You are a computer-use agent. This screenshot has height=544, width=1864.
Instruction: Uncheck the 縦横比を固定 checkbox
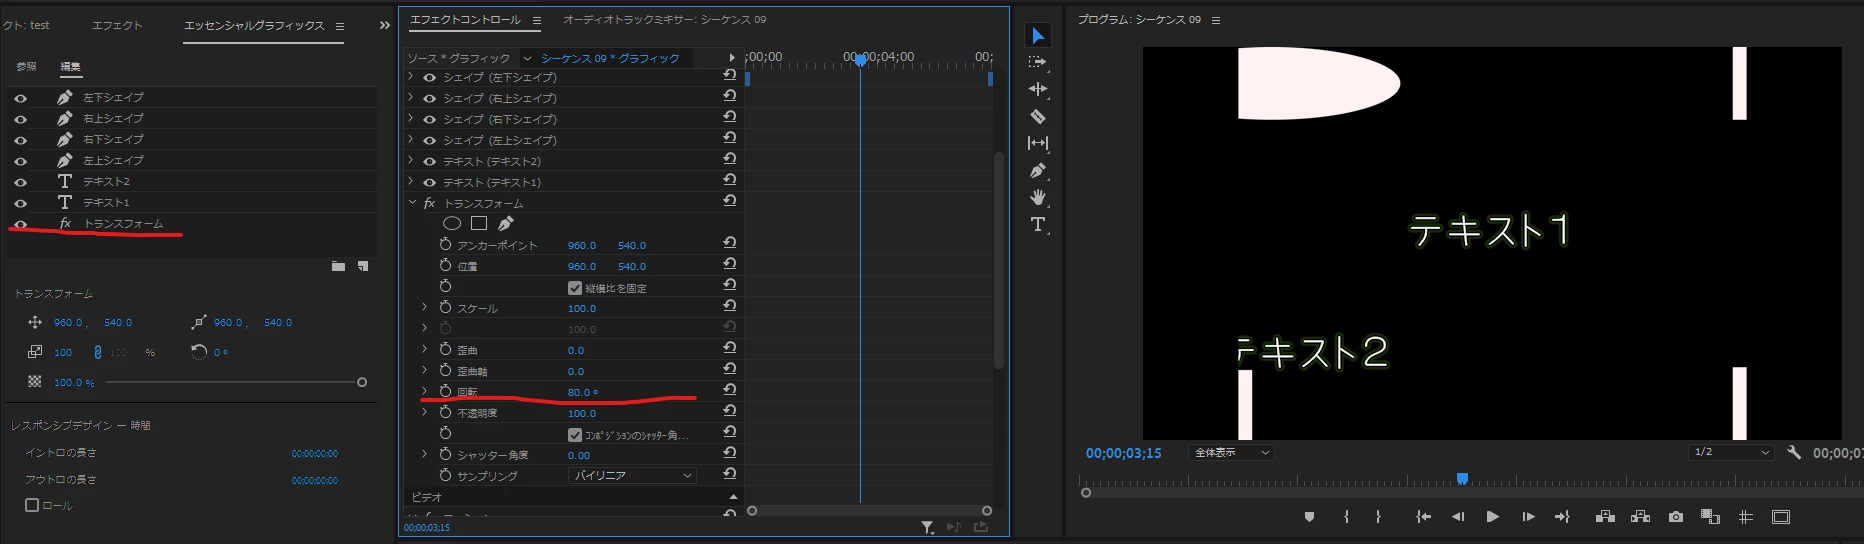(575, 287)
